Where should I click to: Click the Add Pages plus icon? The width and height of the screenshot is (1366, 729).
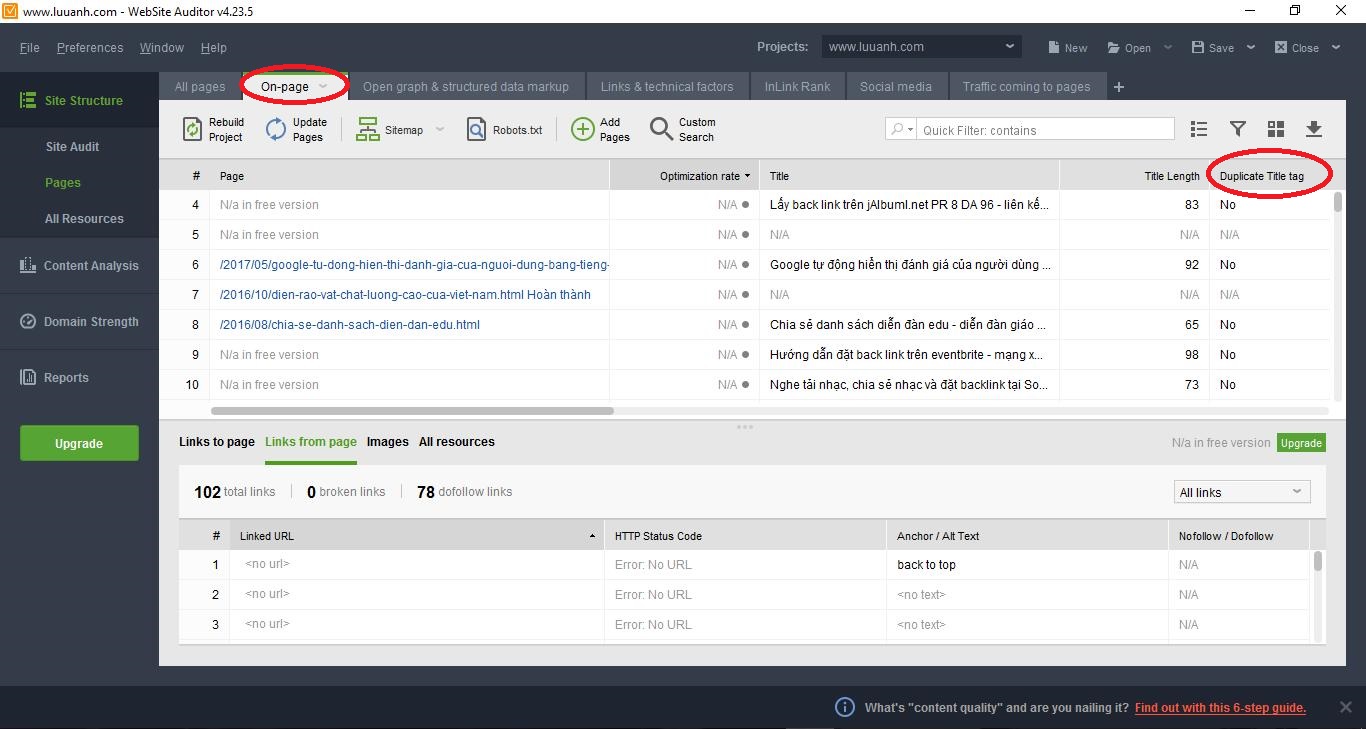[x=582, y=130]
